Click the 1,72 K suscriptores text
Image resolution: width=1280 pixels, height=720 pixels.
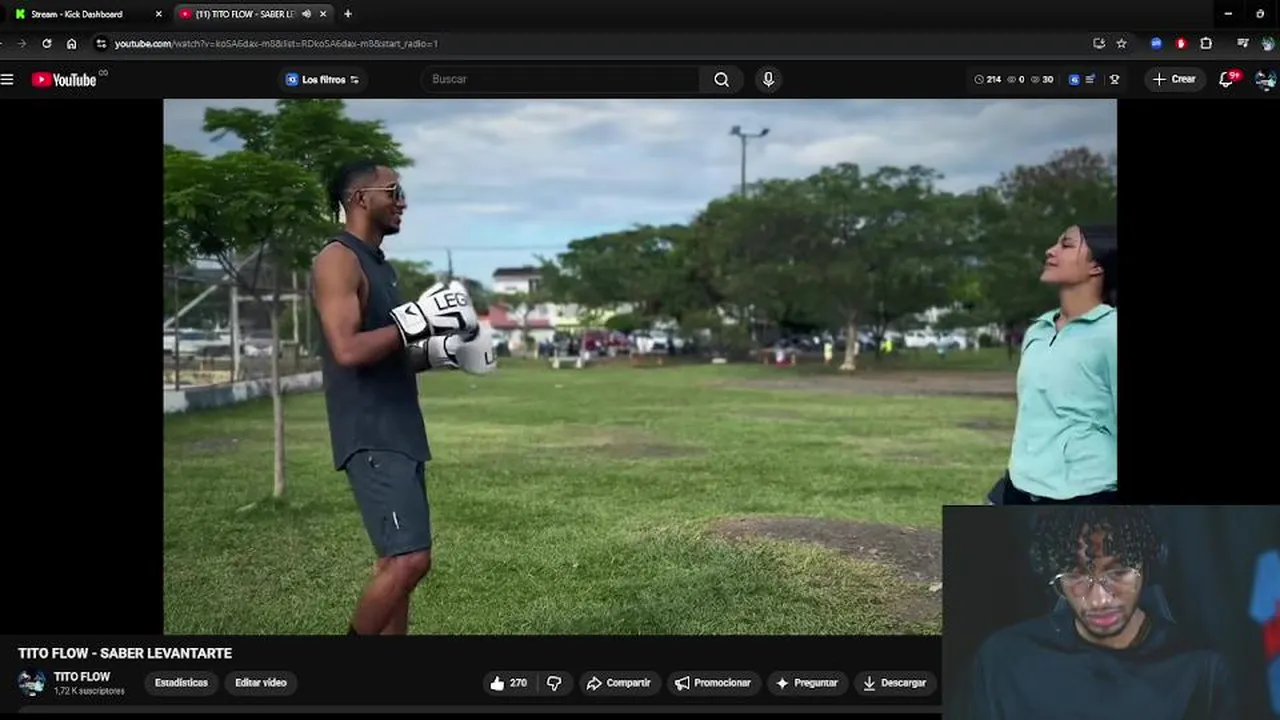point(89,691)
